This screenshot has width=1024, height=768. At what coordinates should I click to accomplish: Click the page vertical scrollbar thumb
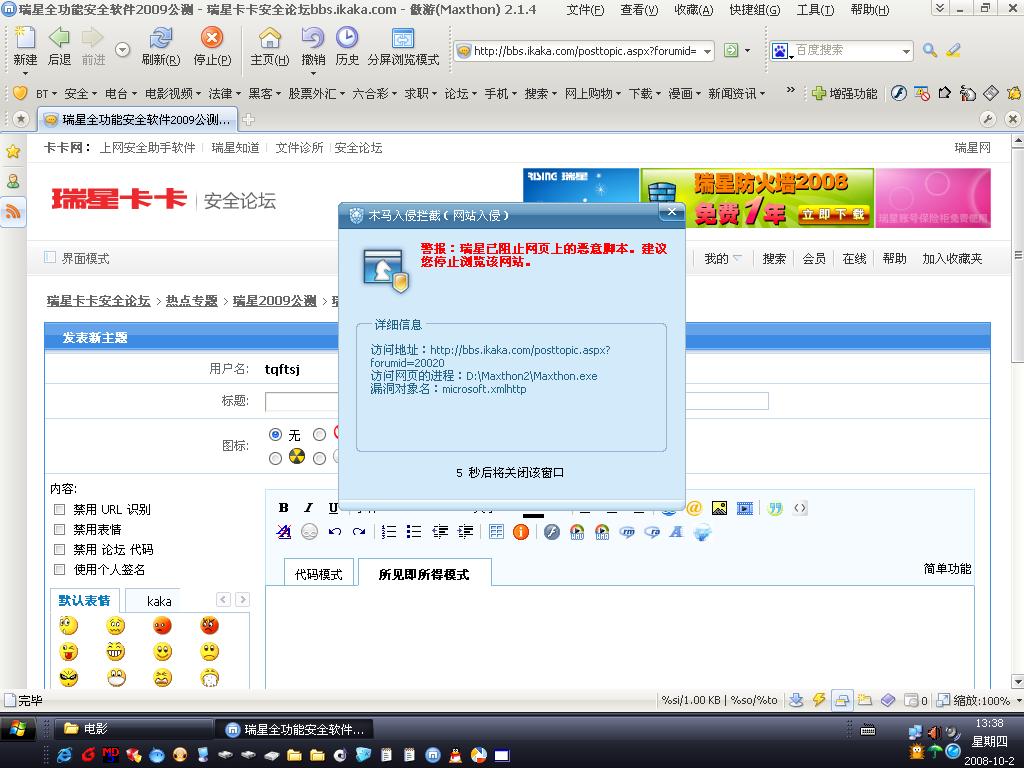tap(1017, 255)
